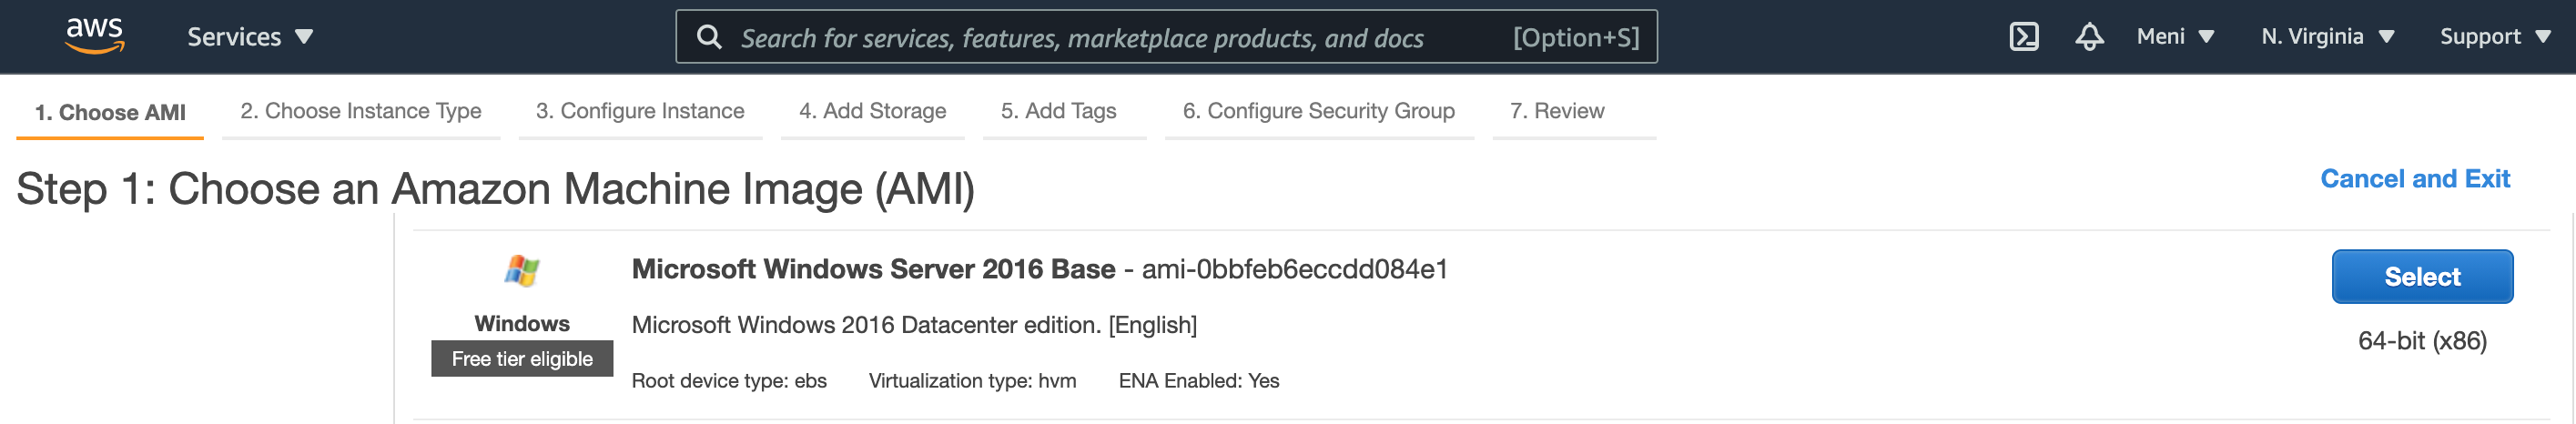
Task: Click the Cancel and Exit link
Action: 2414,179
